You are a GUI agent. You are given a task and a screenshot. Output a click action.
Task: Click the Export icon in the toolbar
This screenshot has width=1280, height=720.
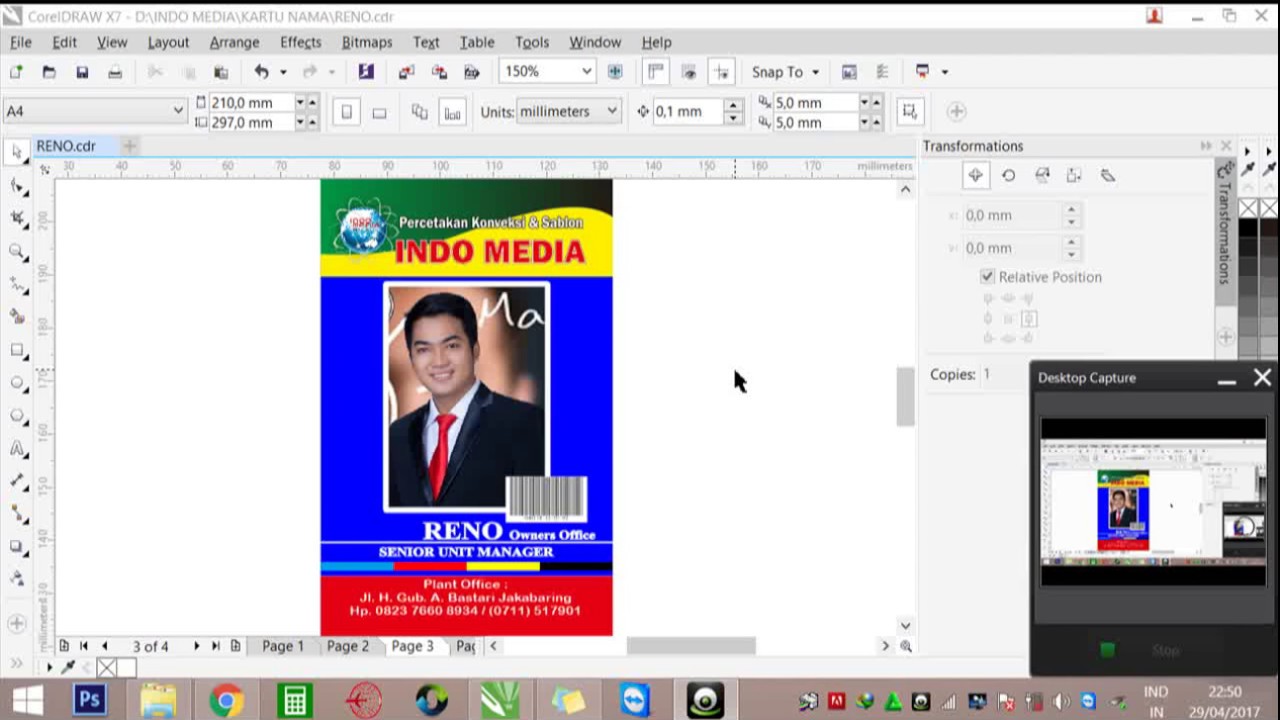pyautogui.click(x=439, y=72)
